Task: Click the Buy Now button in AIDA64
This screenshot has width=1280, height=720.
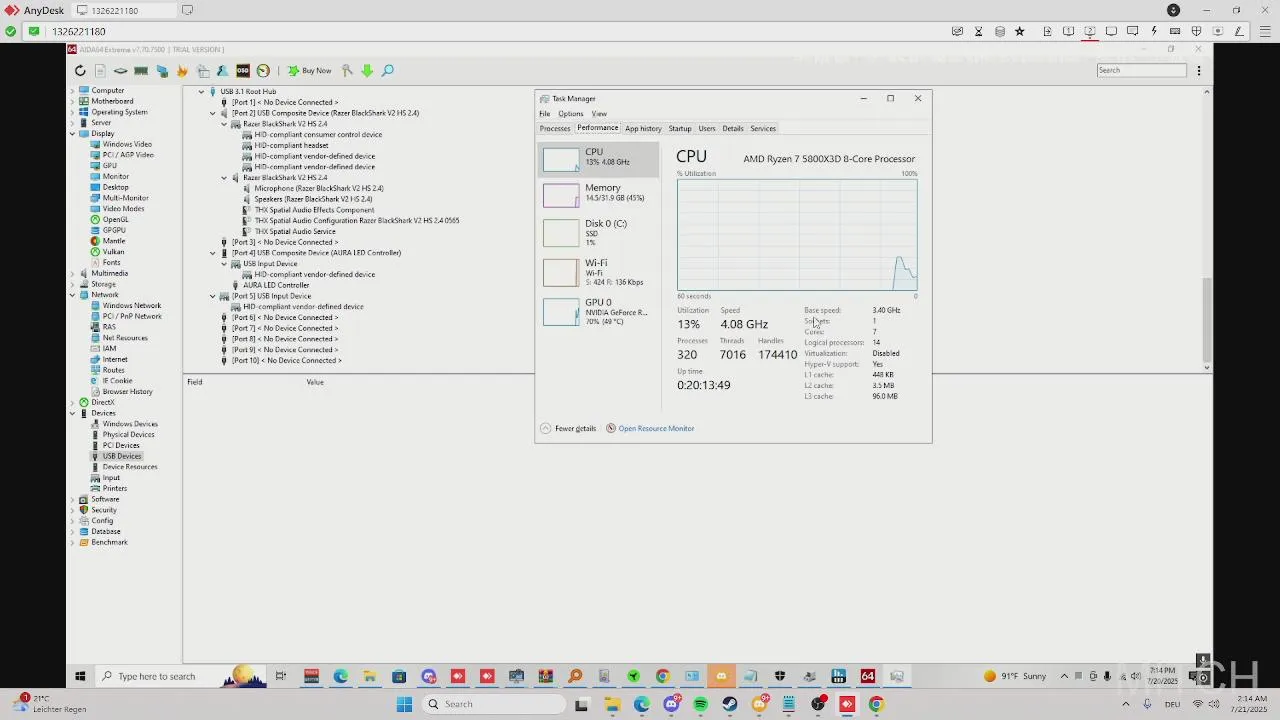Action: (x=309, y=71)
